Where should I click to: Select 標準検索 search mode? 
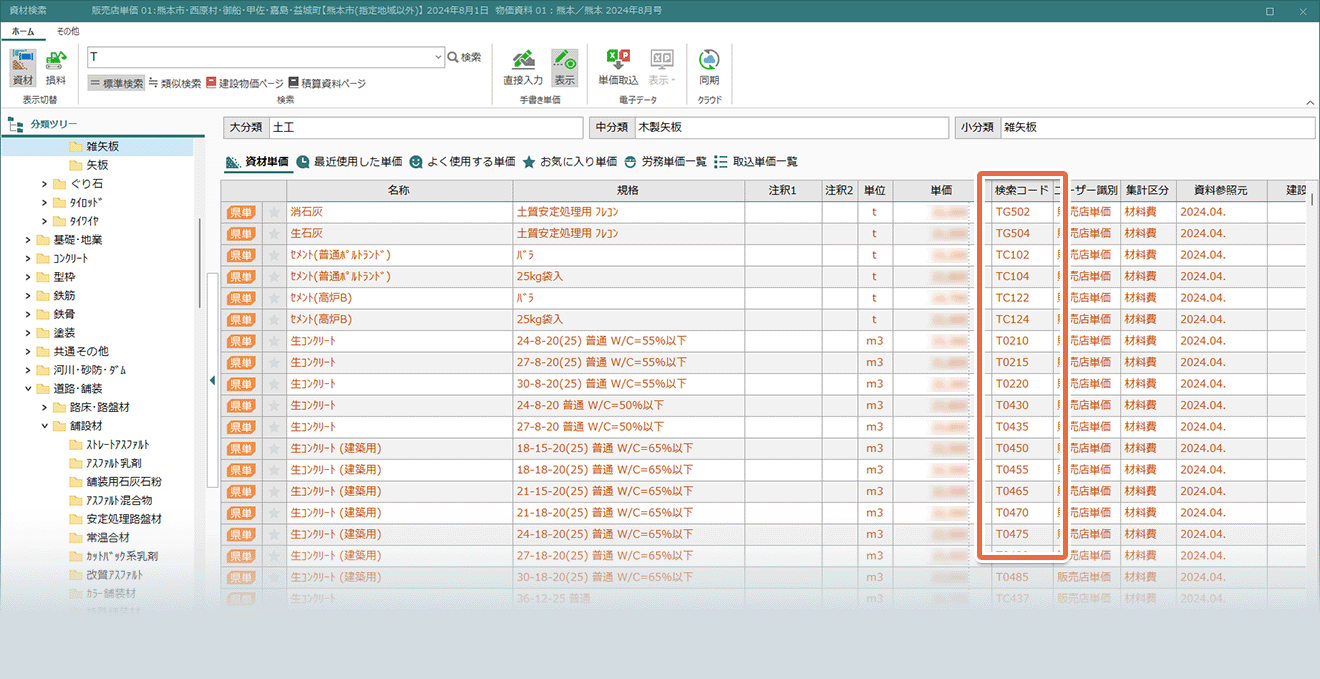(117, 83)
